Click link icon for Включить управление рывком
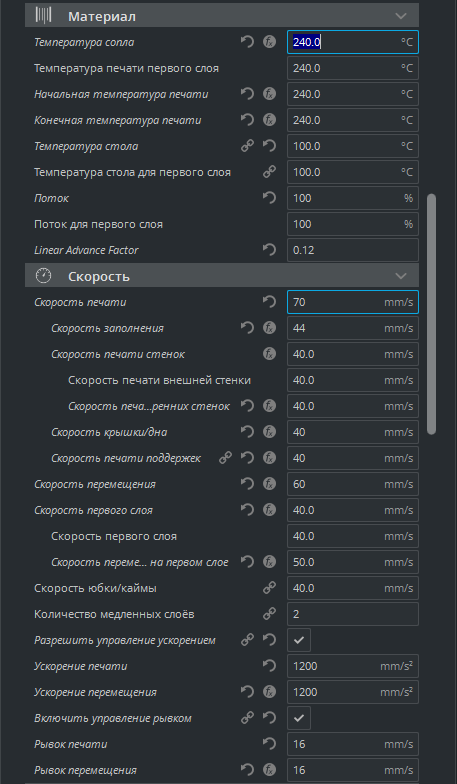Screen dimensions: 457x784 [x=248, y=718]
